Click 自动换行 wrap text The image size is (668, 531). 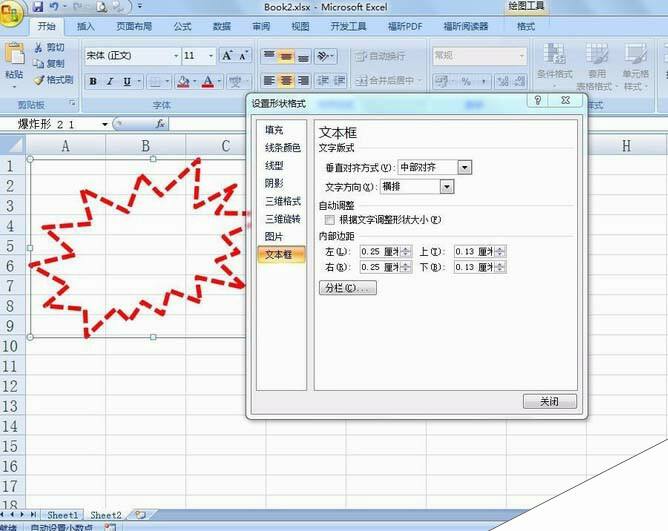[x=380, y=56]
